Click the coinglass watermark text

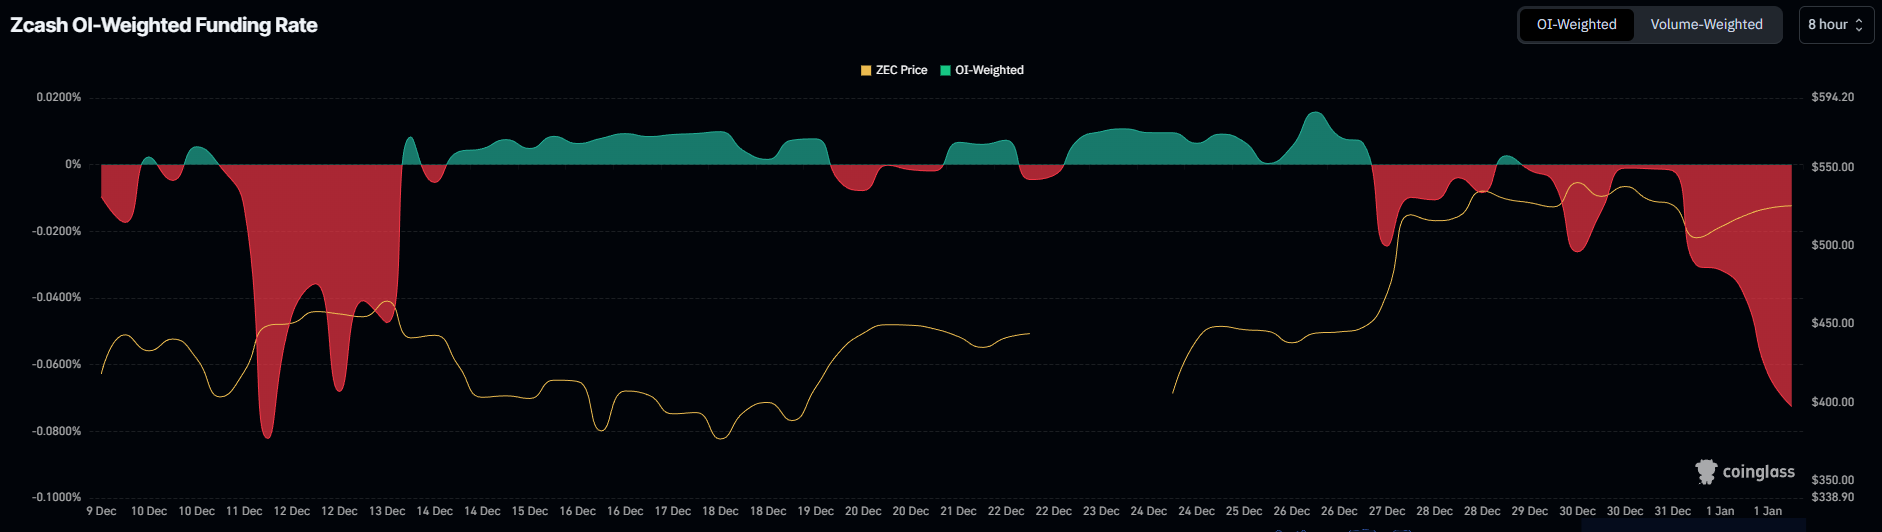[1758, 472]
